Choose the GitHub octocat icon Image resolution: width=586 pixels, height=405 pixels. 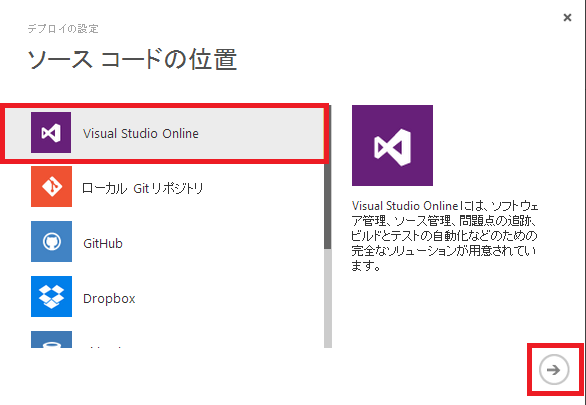(x=51, y=241)
